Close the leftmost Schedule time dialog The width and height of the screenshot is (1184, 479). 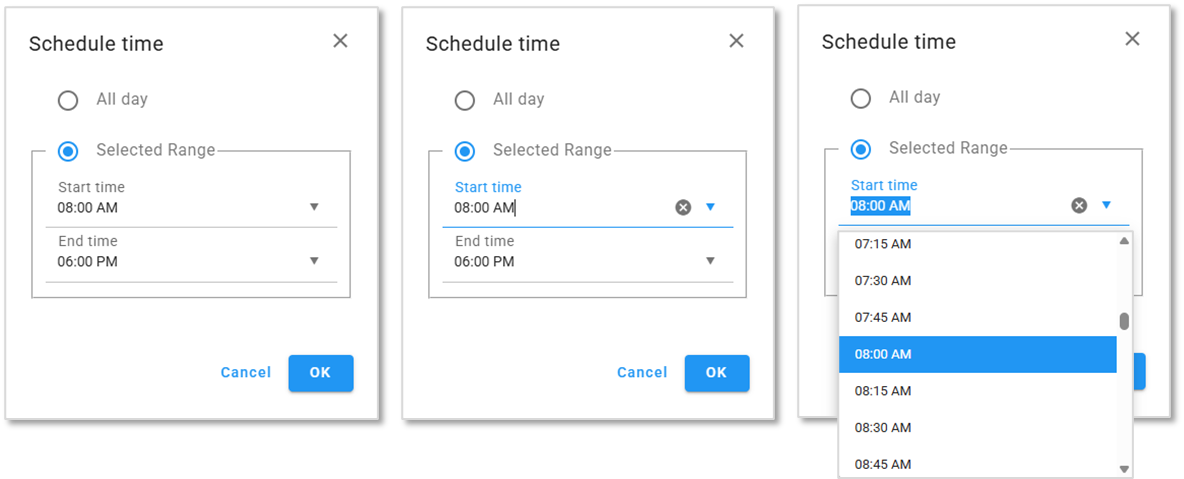340,41
